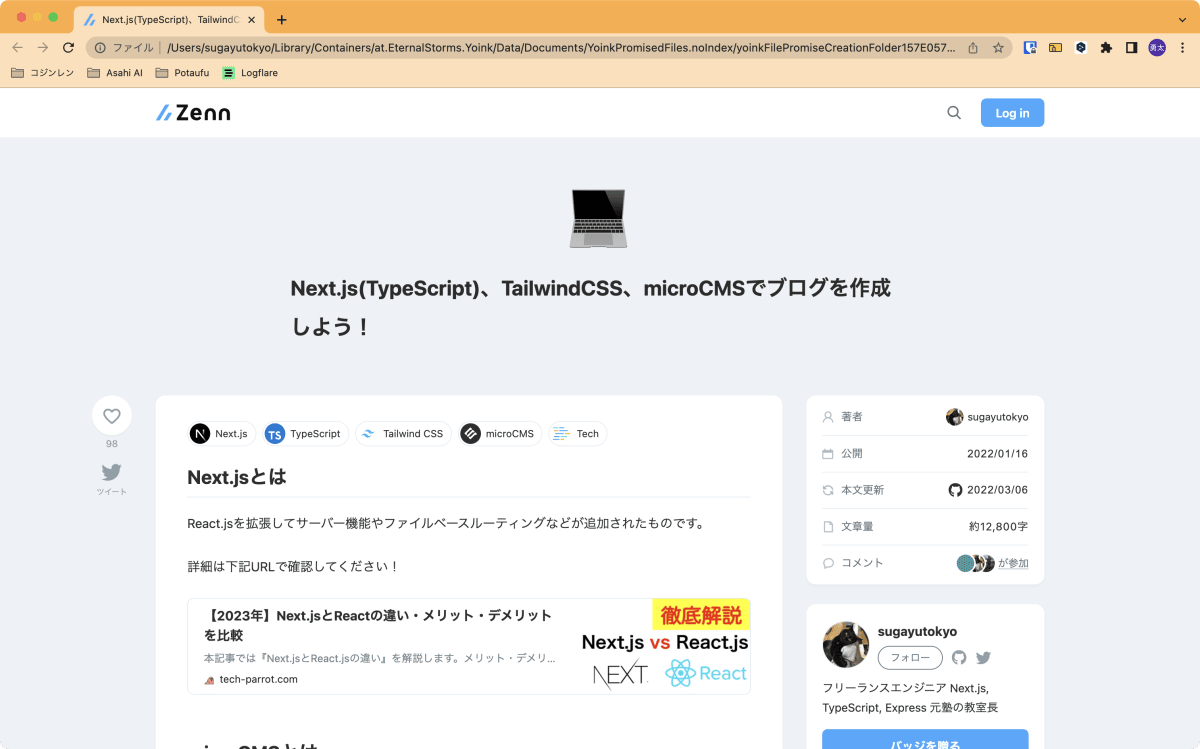The image size is (1200, 749).
Task: Expand the tab search chevron
Action: pos(1183,19)
